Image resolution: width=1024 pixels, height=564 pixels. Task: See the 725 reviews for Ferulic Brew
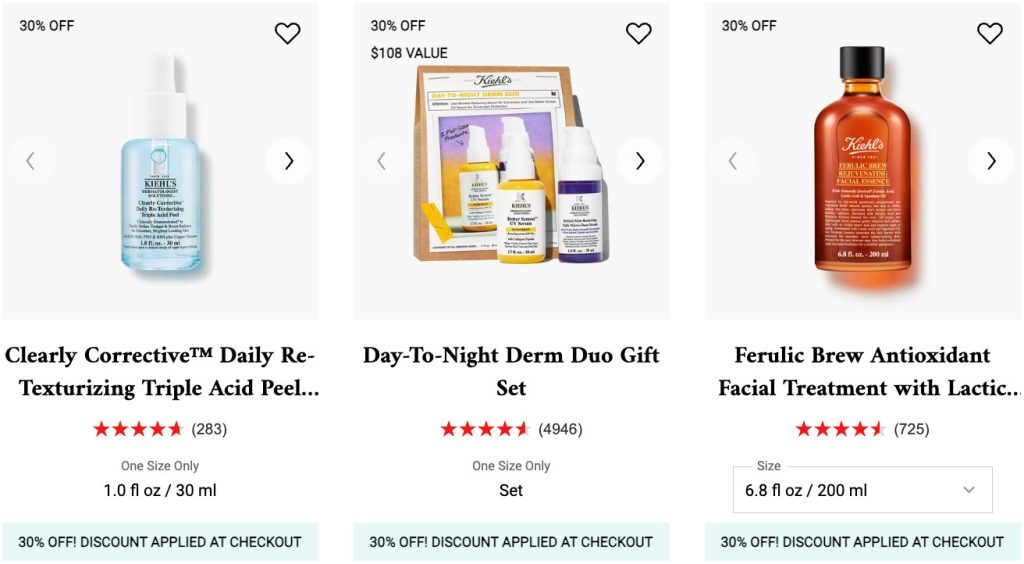click(911, 429)
